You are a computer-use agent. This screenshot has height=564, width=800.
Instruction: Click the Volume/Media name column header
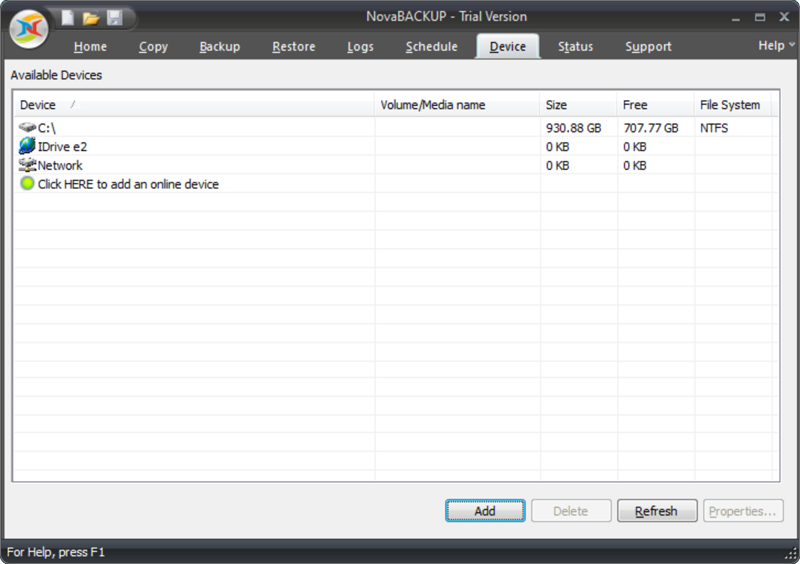click(x=457, y=105)
